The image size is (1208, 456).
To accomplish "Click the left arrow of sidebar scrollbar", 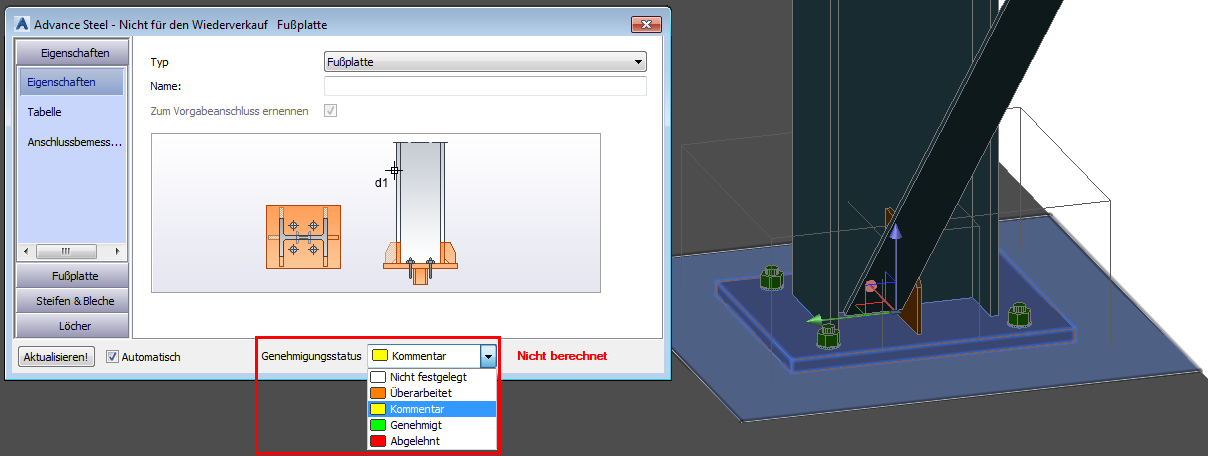I will (x=28, y=251).
